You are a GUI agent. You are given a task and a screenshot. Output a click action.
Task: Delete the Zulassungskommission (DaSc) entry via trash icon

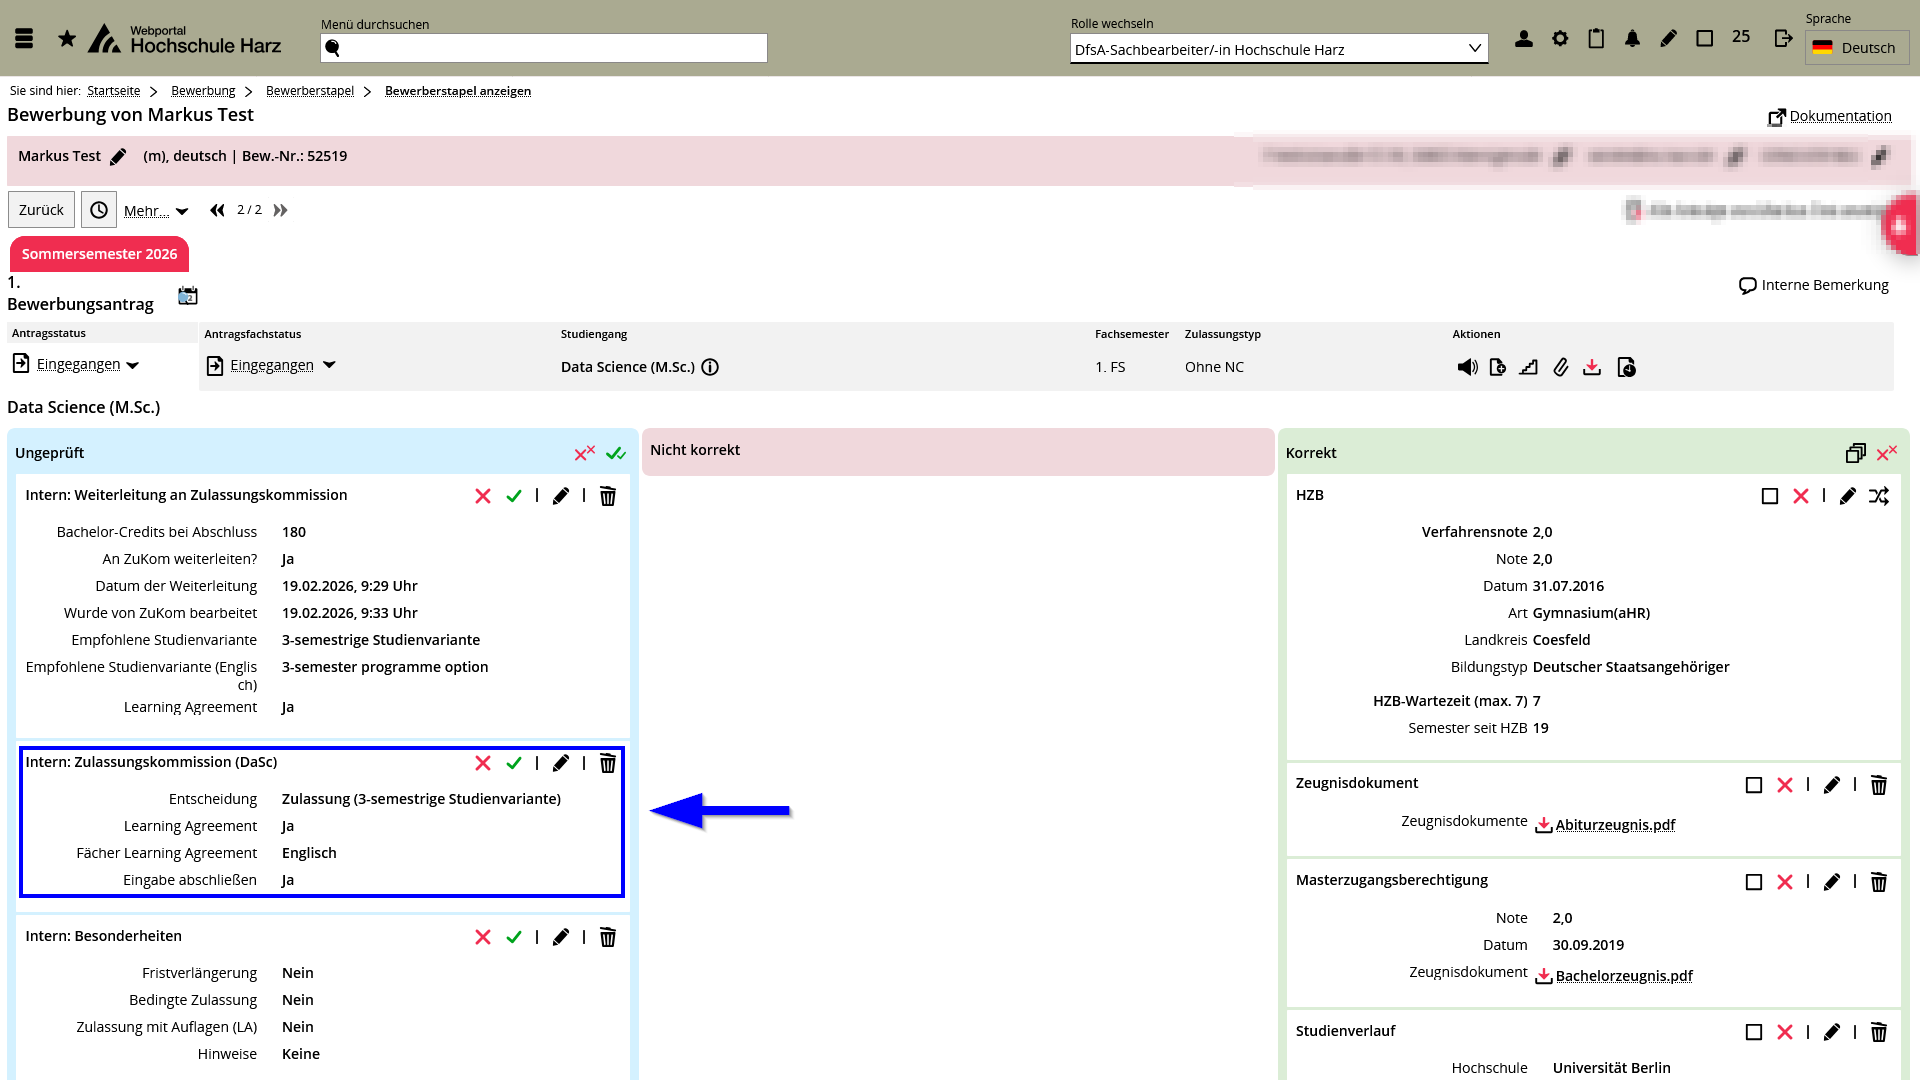click(x=607, y=763)
